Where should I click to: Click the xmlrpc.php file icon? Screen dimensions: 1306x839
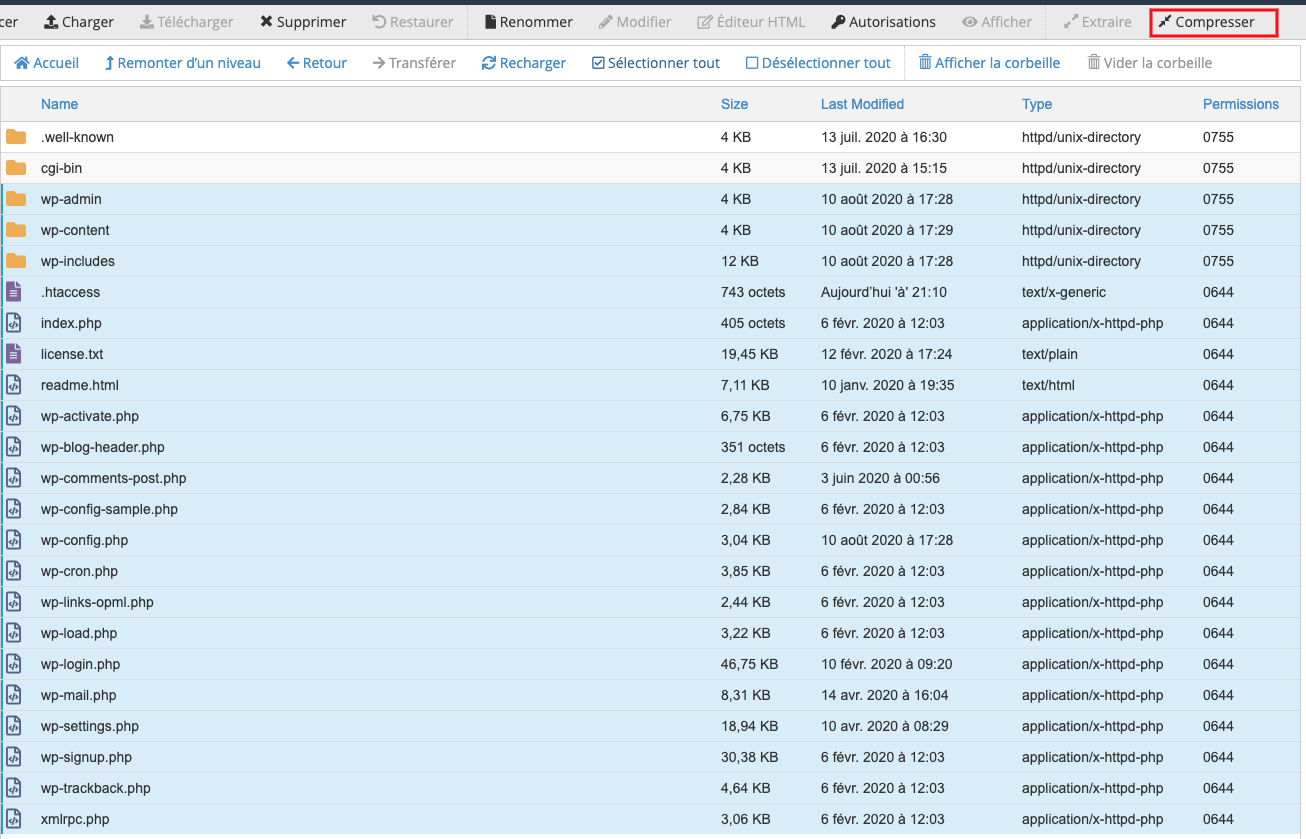click(14, 819)
